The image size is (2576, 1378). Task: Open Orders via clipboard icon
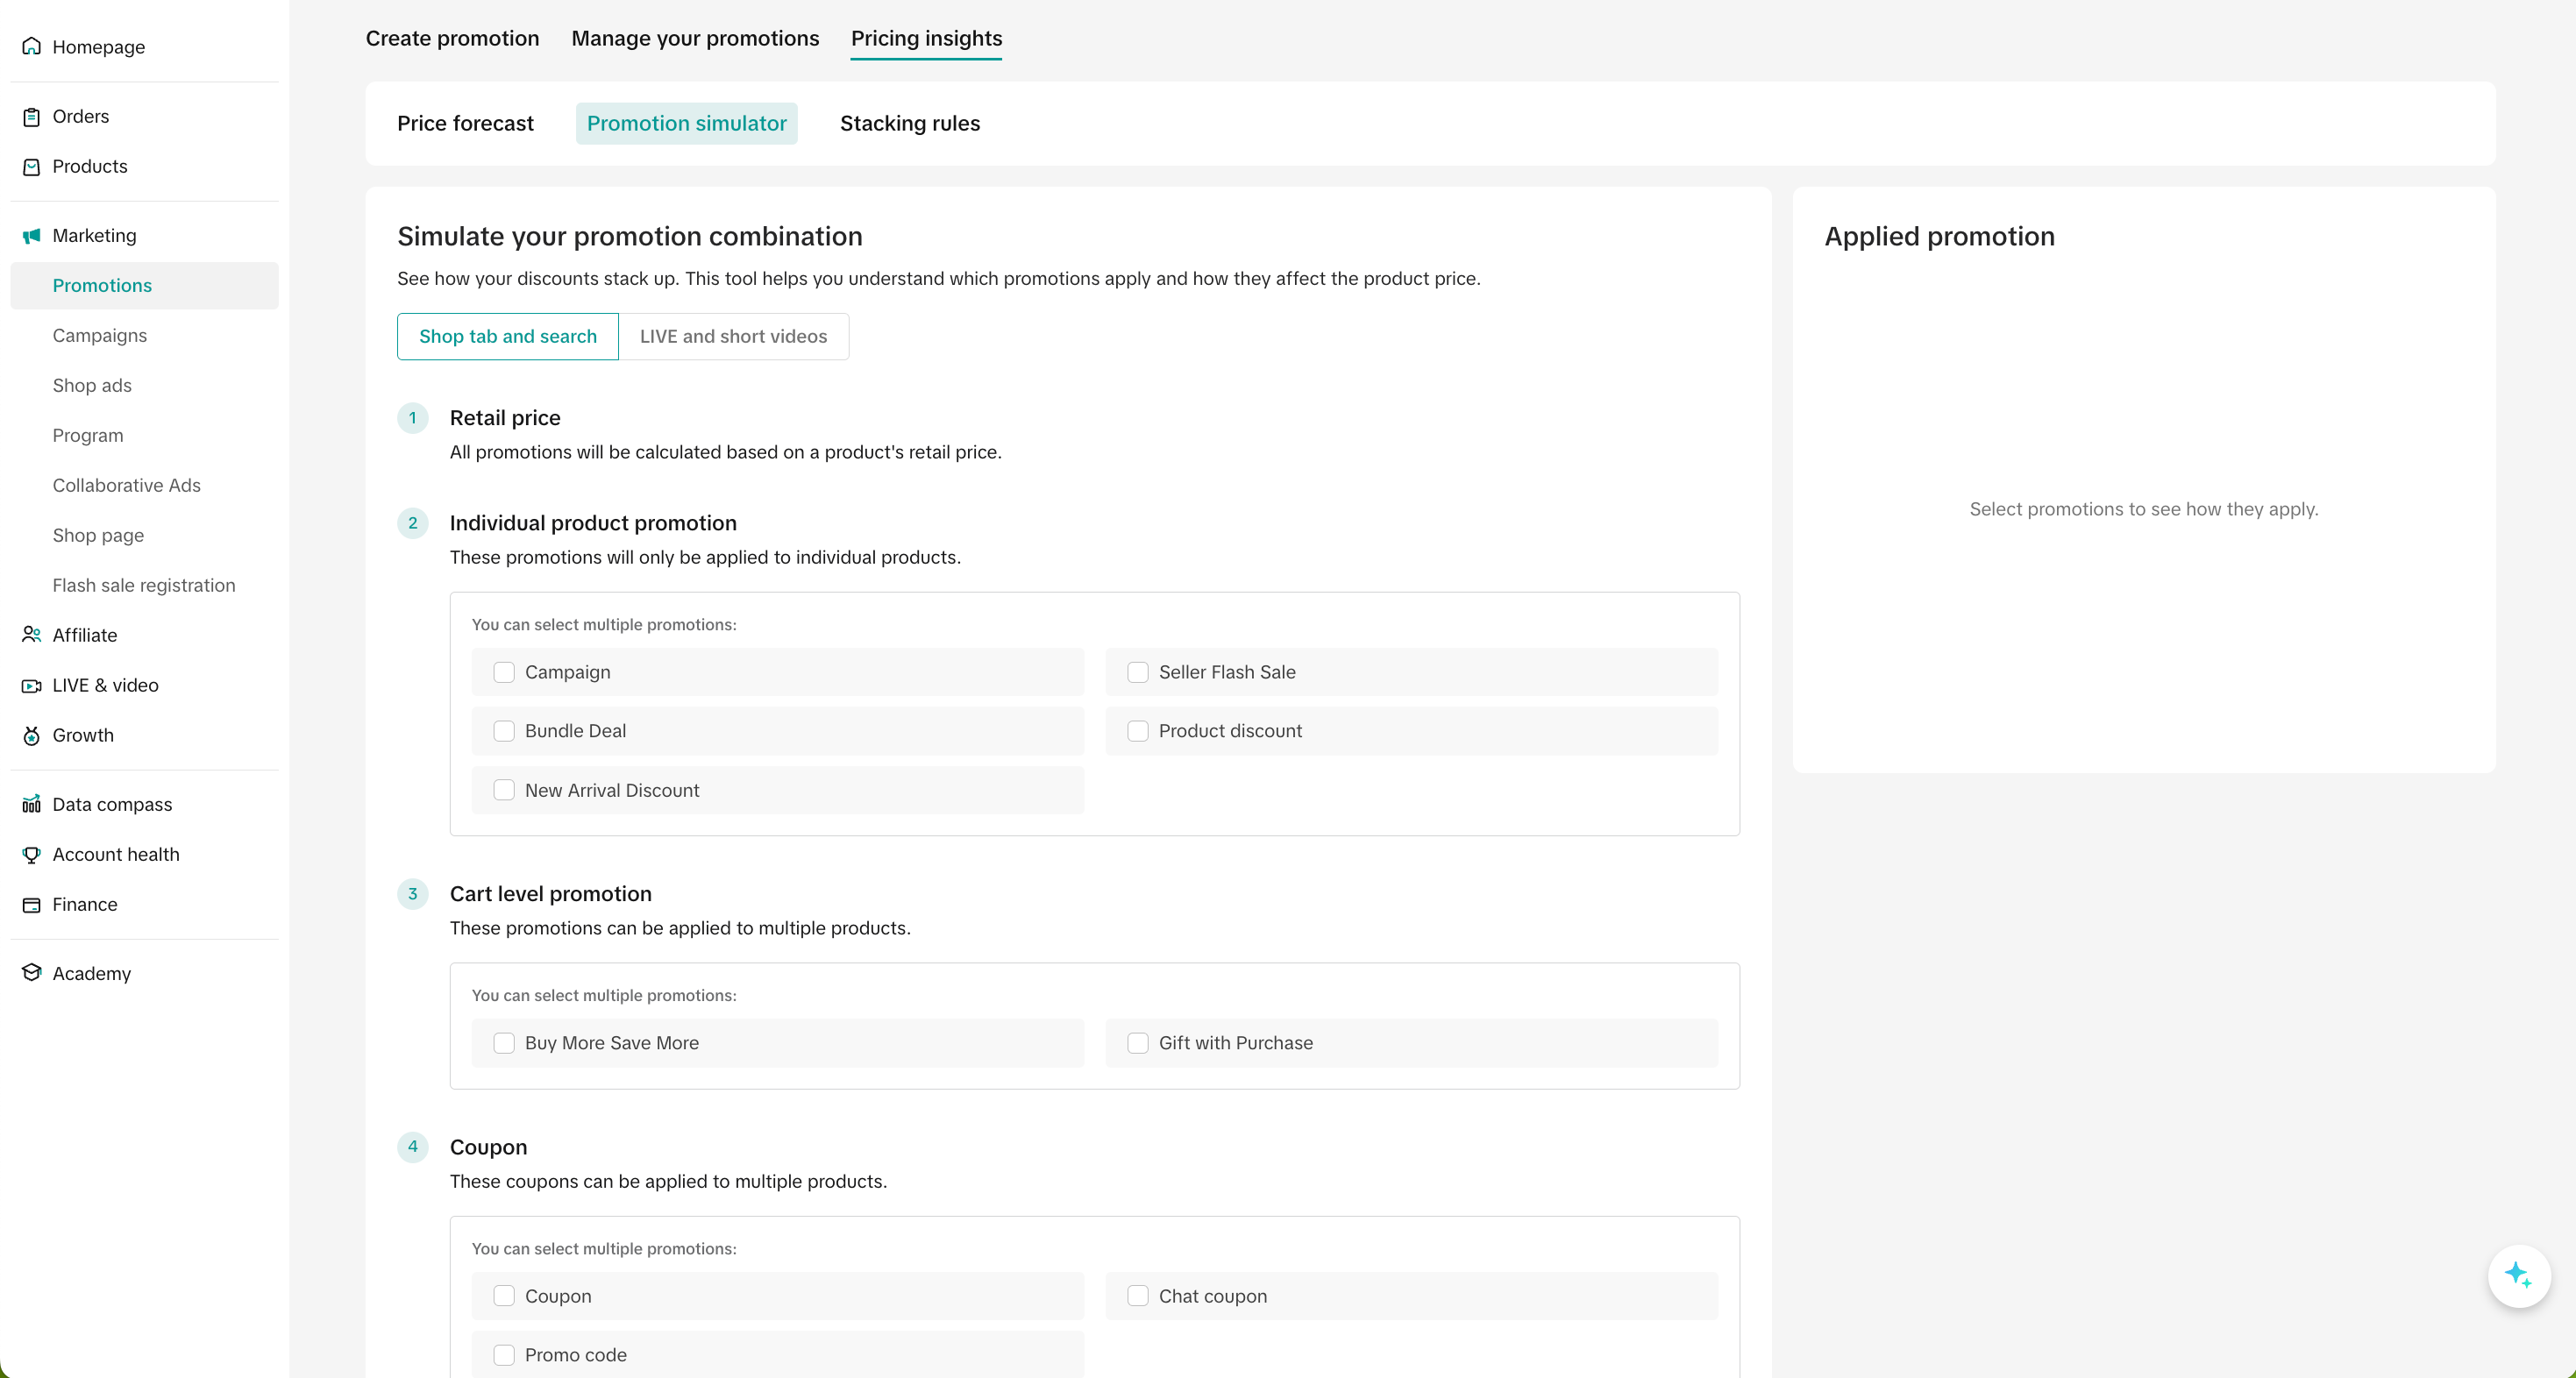click(31, 116)
